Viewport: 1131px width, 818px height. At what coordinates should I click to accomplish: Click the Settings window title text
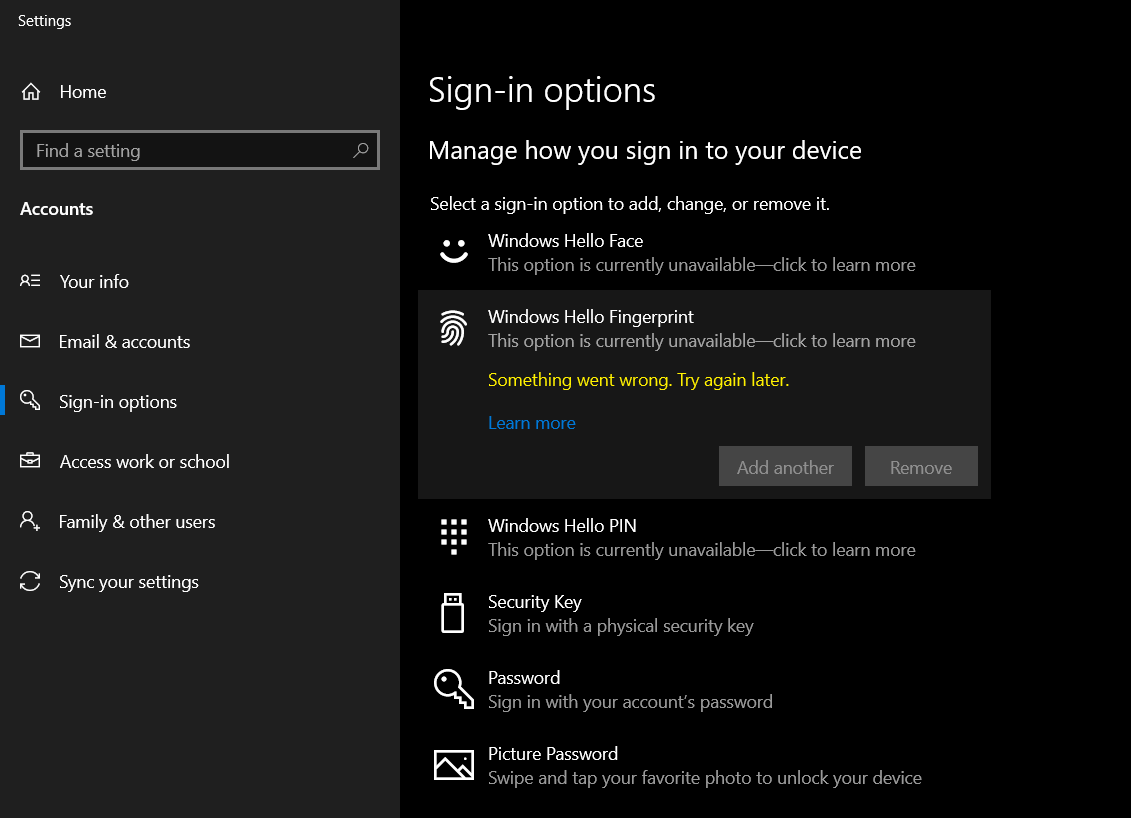[x=44, y=21]
